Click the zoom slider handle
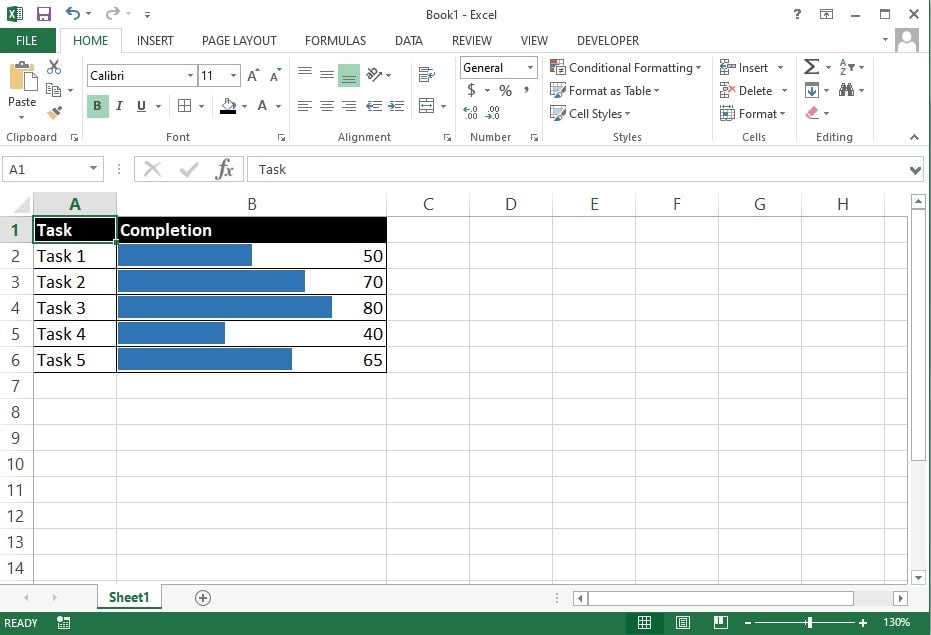The width and height of the screenshot is (931, 635). click(x=809, y=623)
